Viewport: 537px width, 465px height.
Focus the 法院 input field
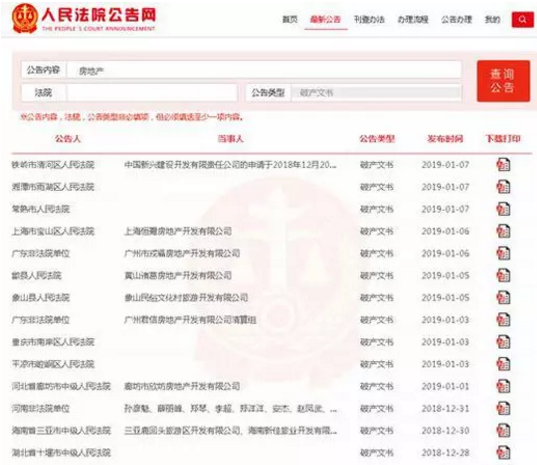point(152,92)
